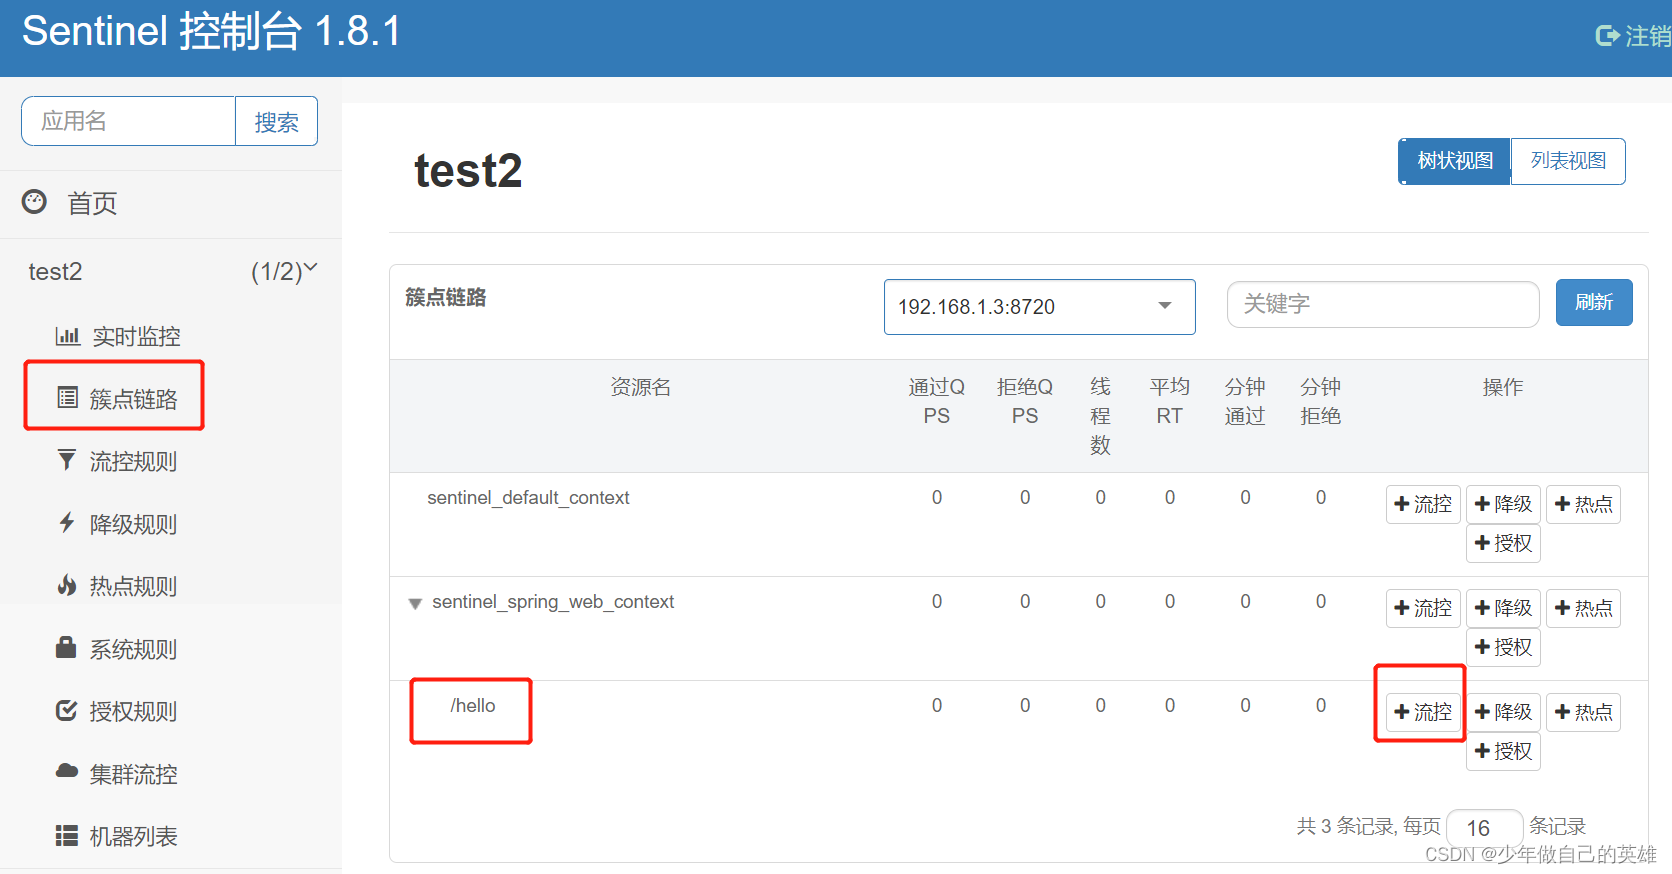Switch to 树状视图 tab
Screen dimensions: 1672x874
click(1454, 161)
